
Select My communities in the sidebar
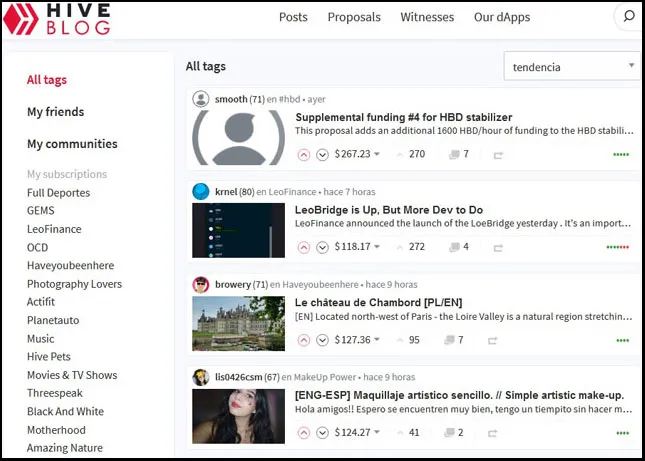pyautogui.click(x=72, y=144)
